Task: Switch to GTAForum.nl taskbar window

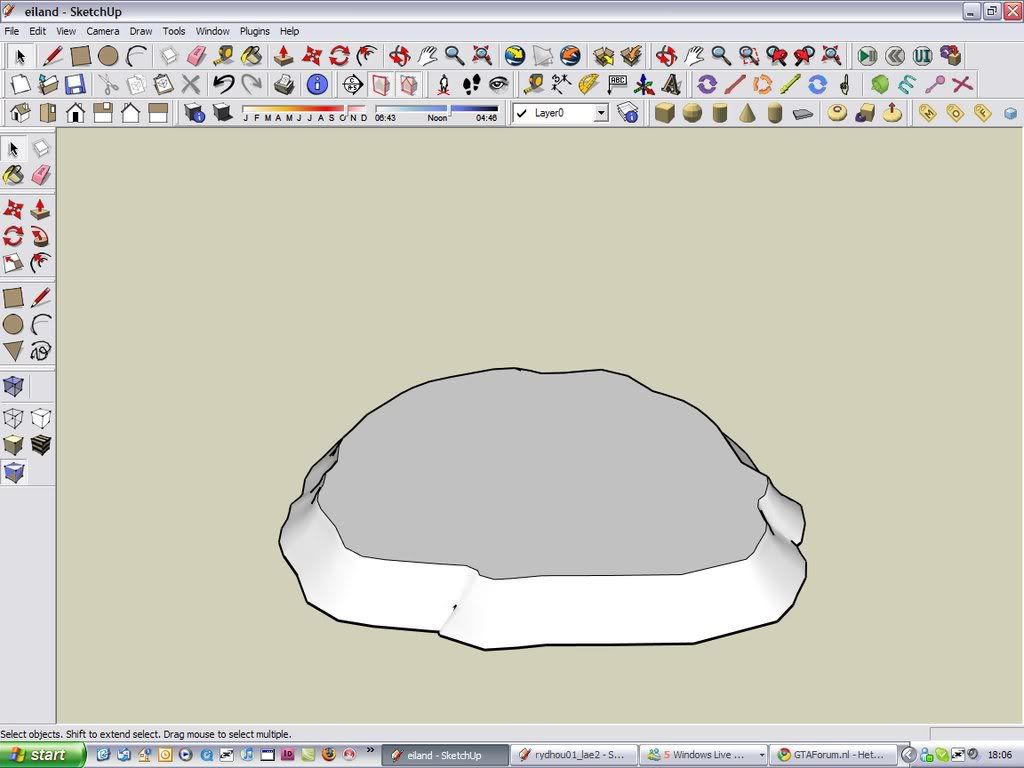Action: pos(833,755)
